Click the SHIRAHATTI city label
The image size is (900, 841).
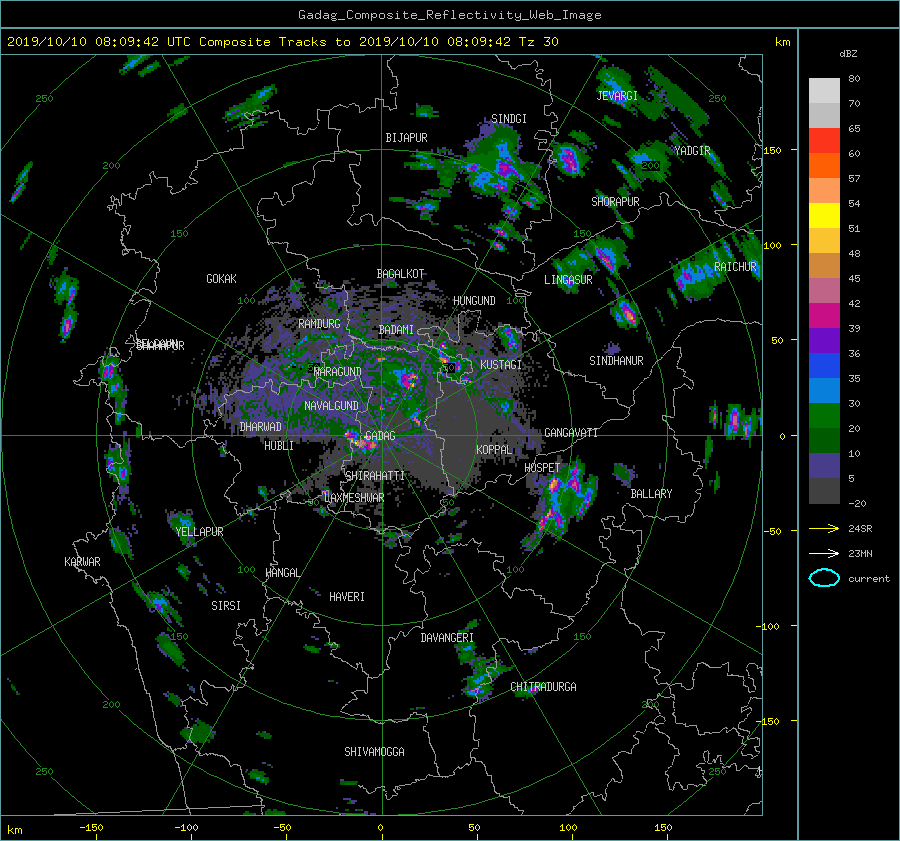pos(375,476)
